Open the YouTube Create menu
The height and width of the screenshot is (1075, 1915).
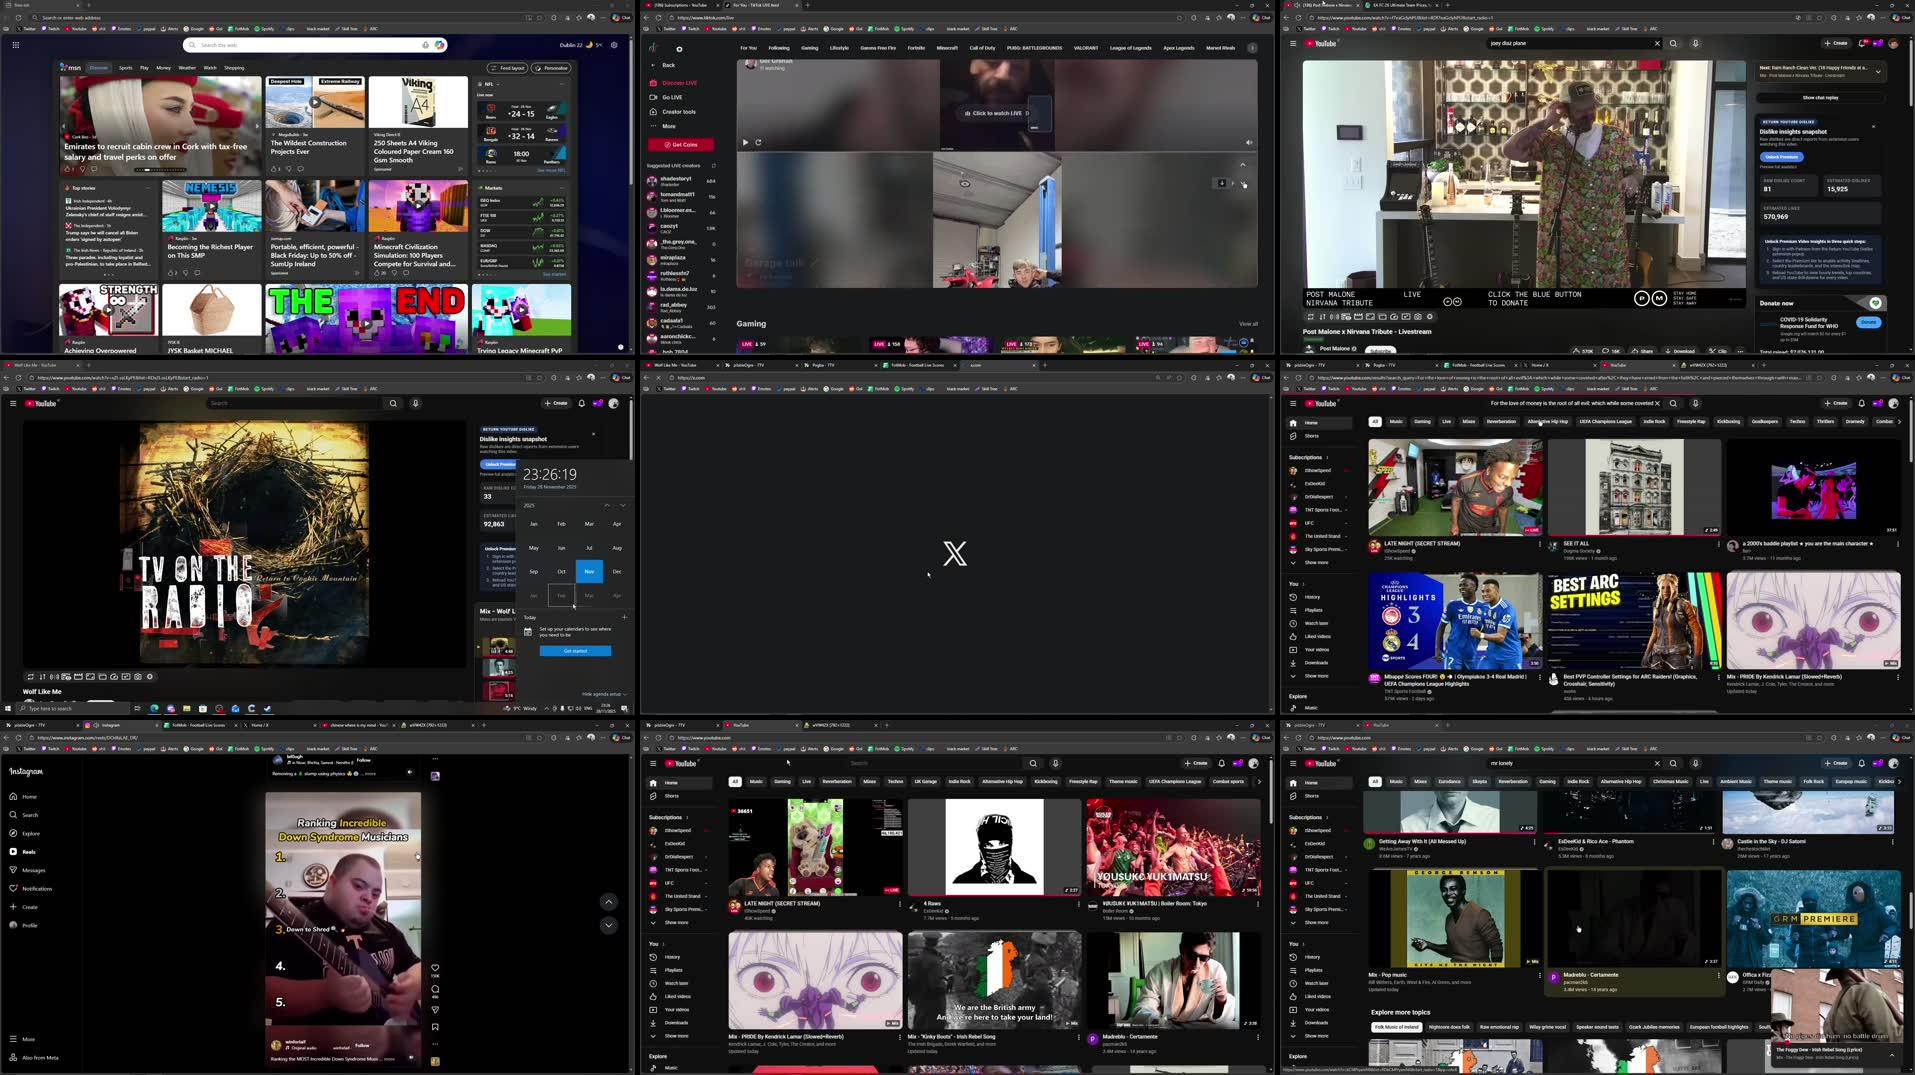pyautogui.click(x=1837, y=43)
